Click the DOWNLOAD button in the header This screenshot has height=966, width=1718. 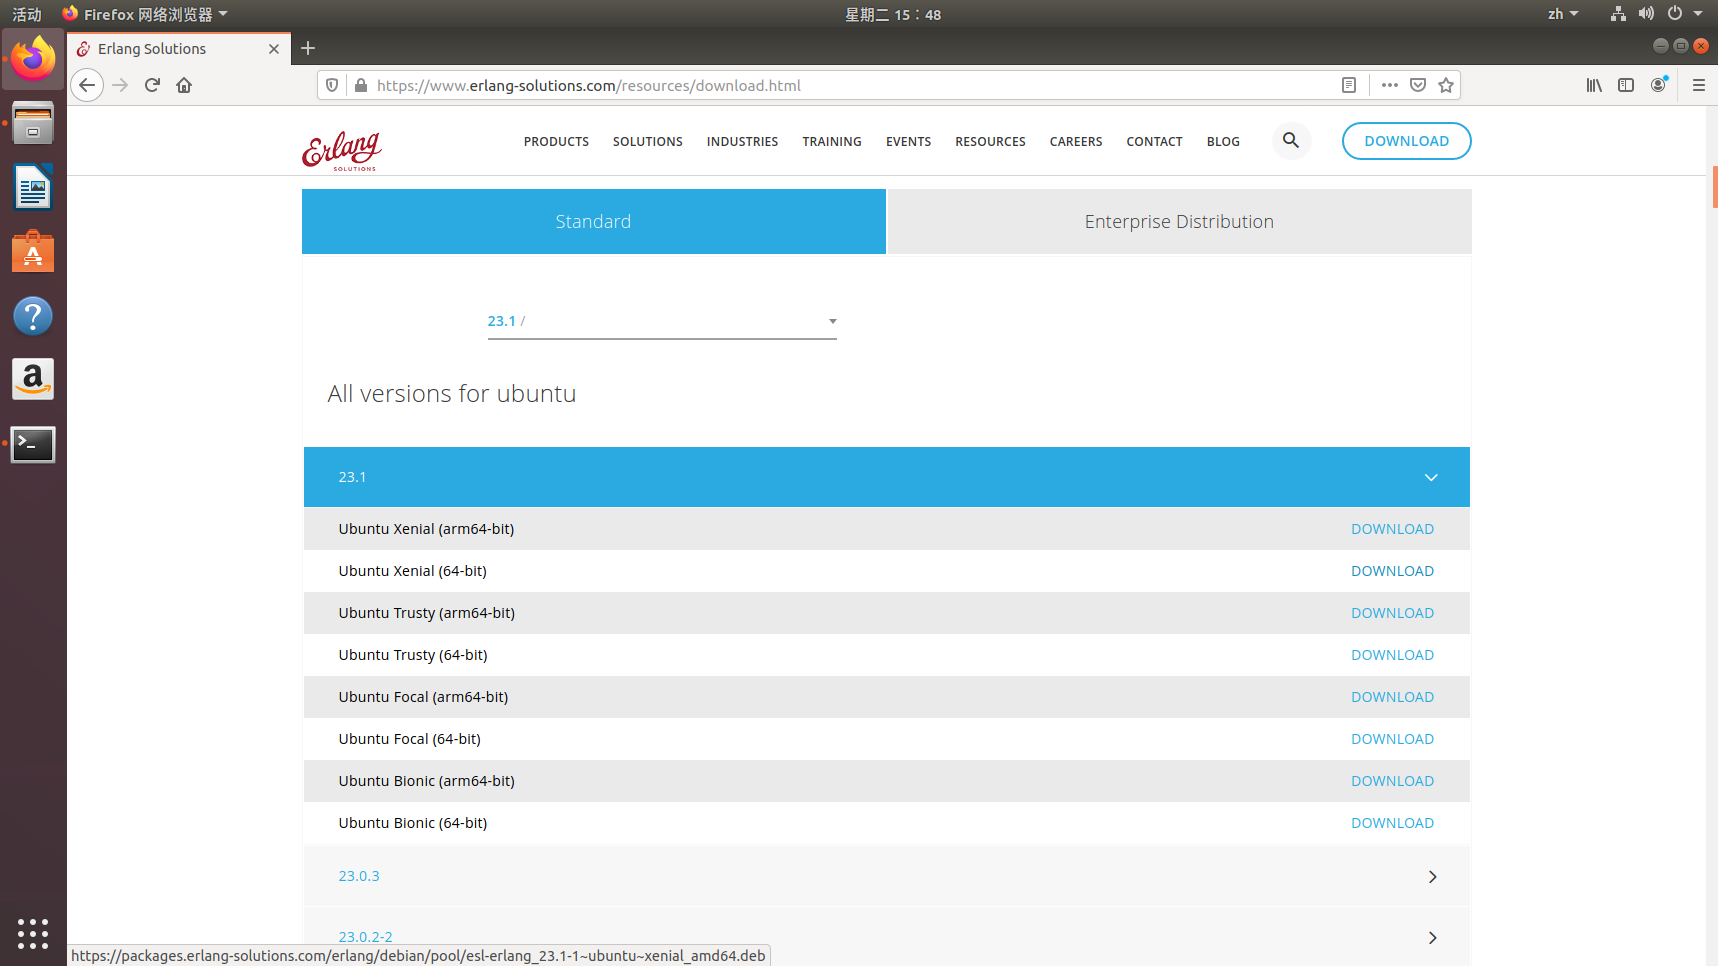coord(1406,141)
